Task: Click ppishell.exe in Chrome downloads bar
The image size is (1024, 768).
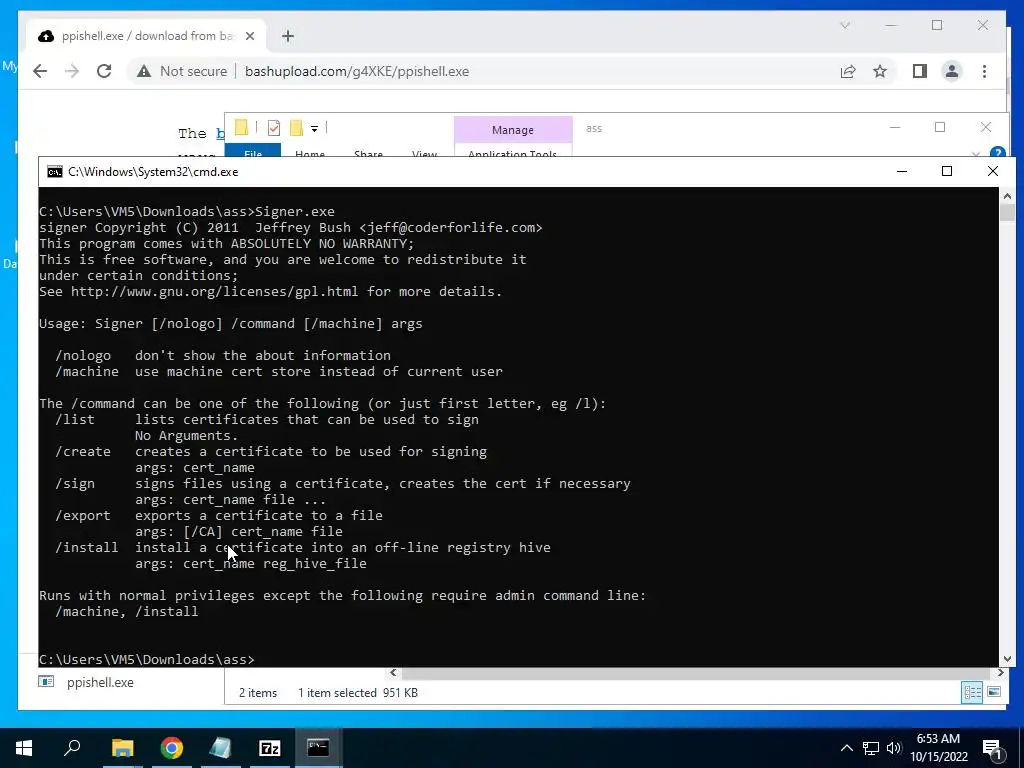Action: pyautogui.click(x=100, y=682)
